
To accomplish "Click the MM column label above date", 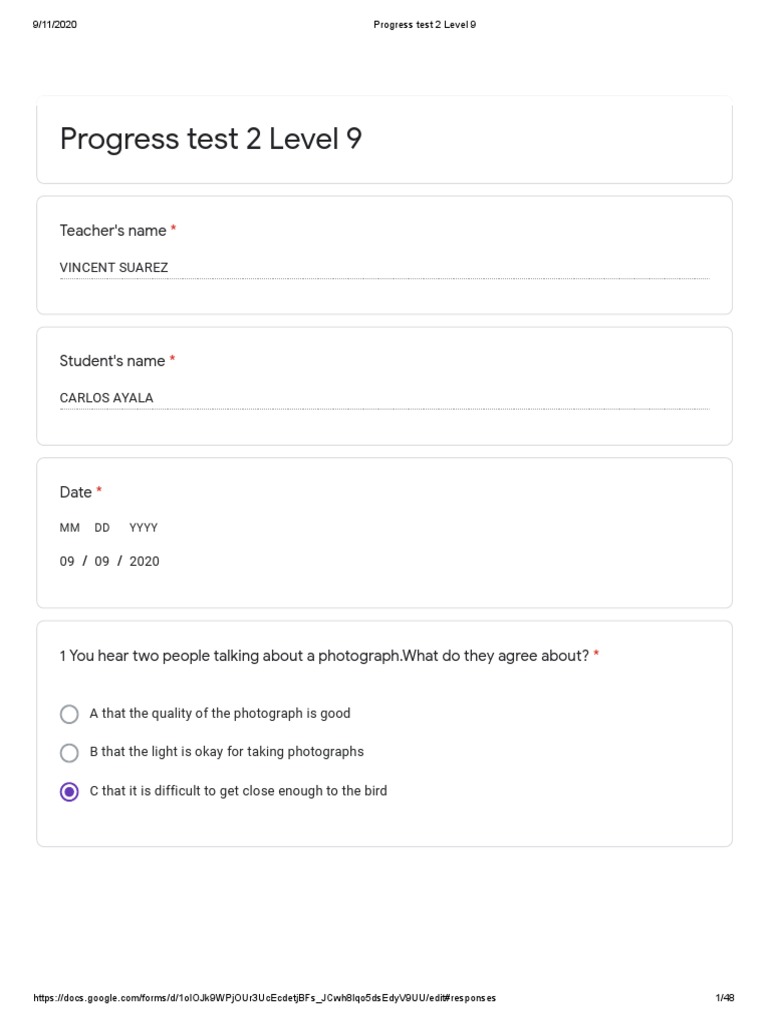I will (70, 528).
